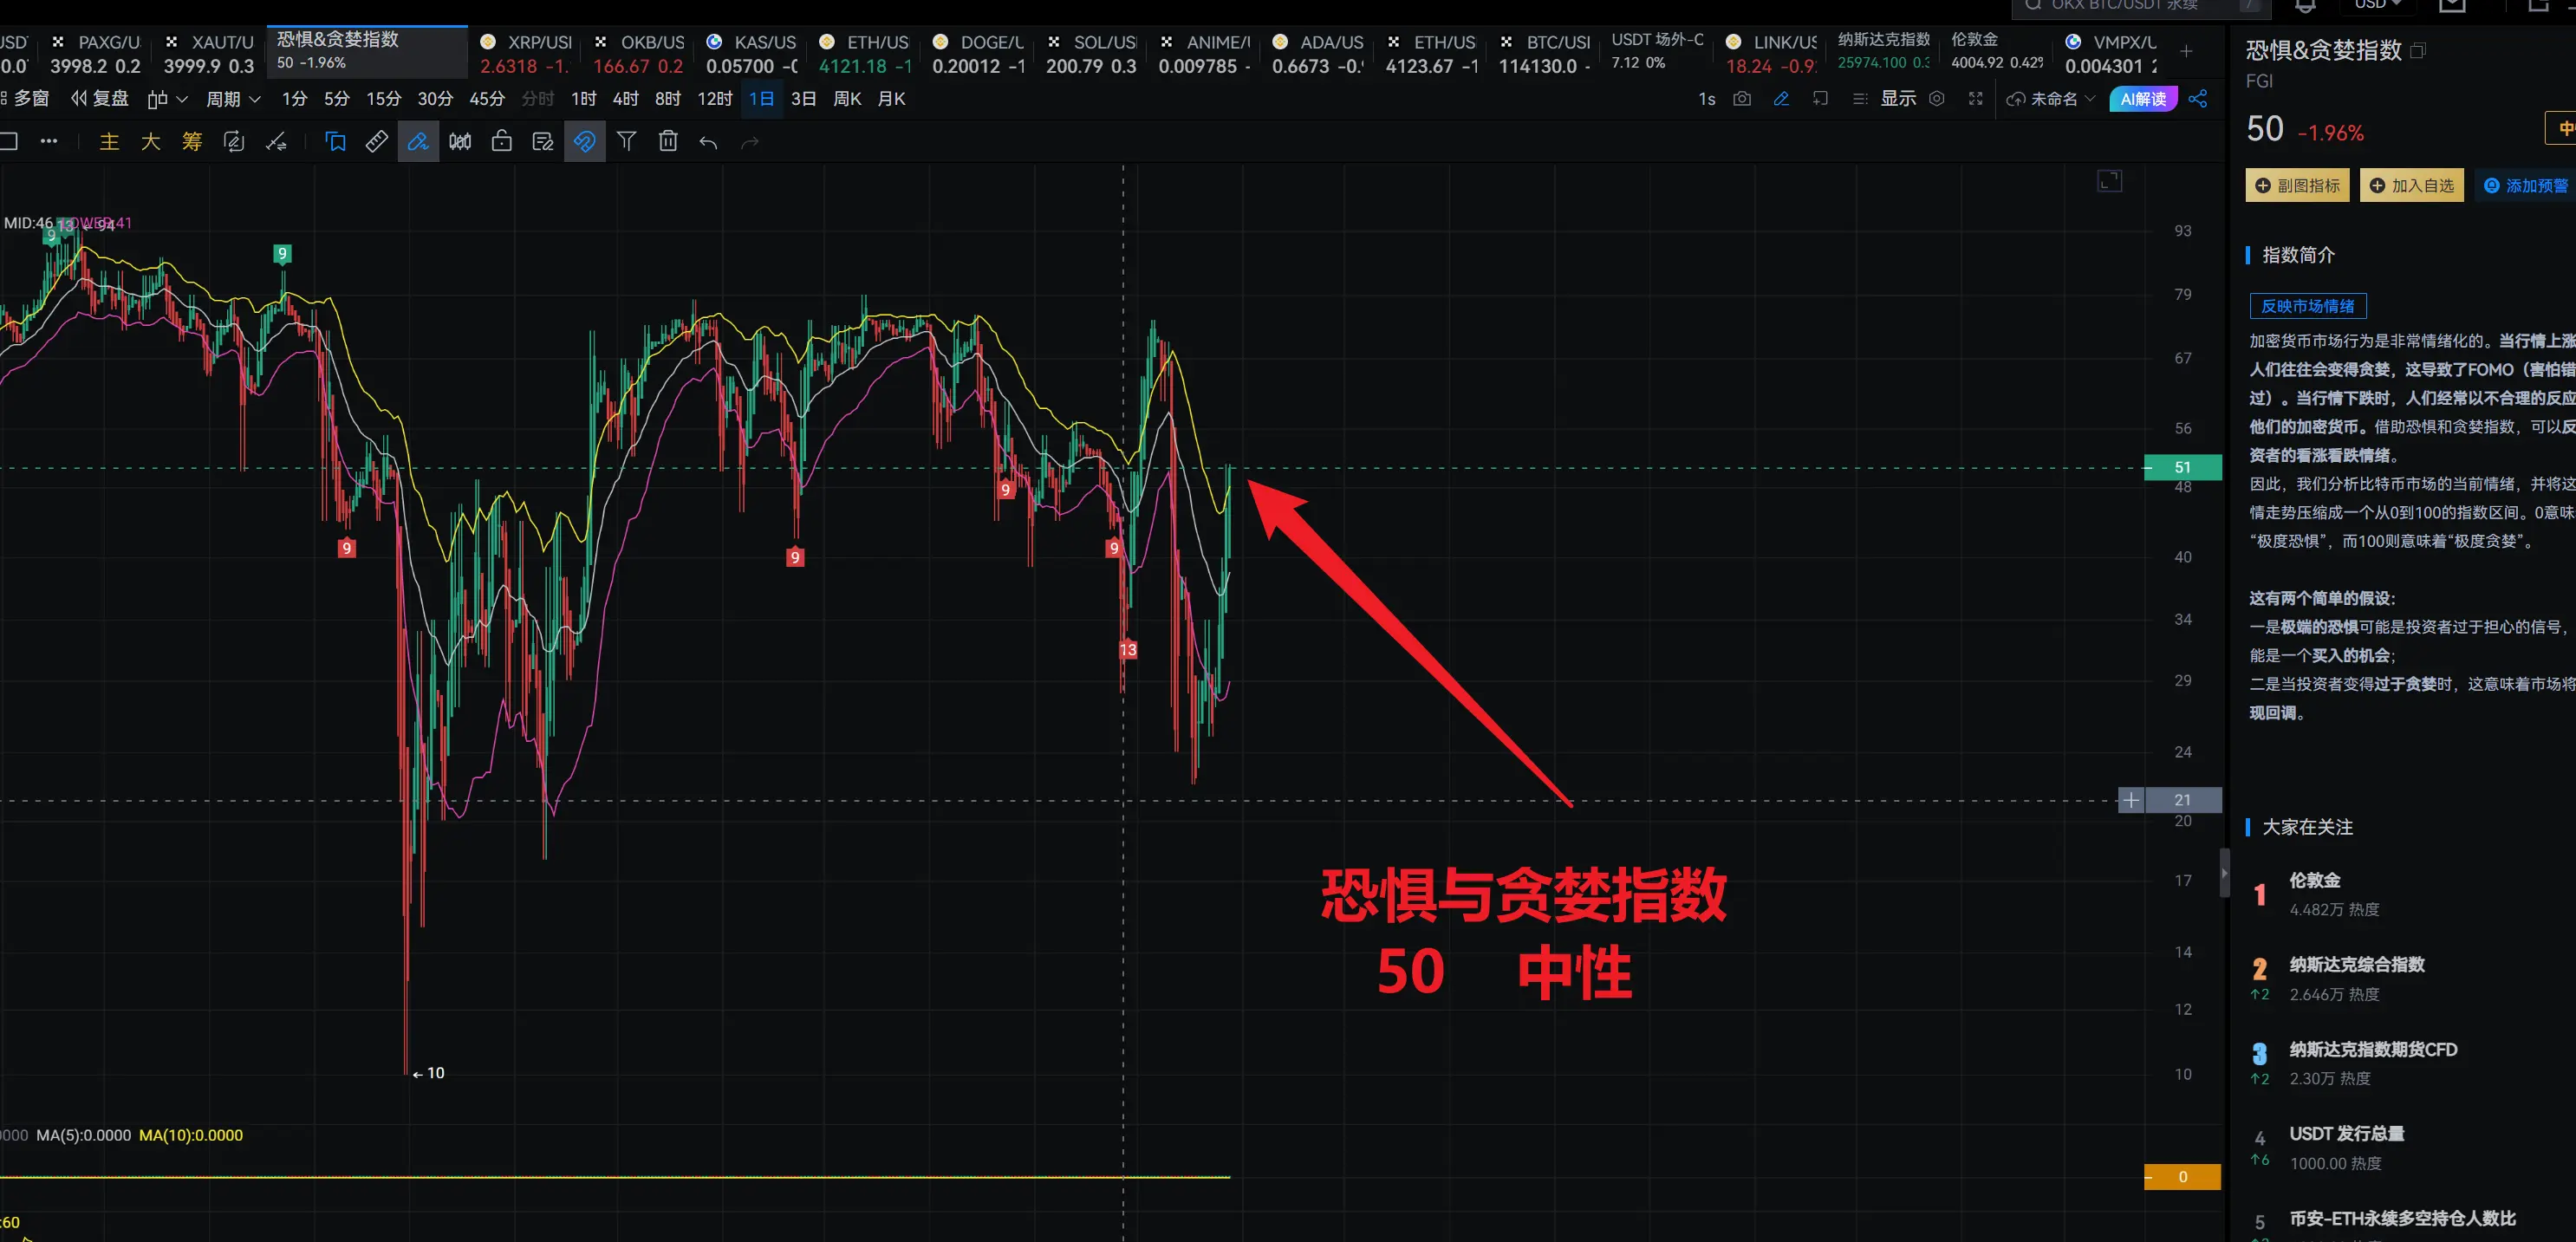Select the 月K timeframe
Image resolution: width=2576 pixels, height=1242 pixels.
click(891, 99)
